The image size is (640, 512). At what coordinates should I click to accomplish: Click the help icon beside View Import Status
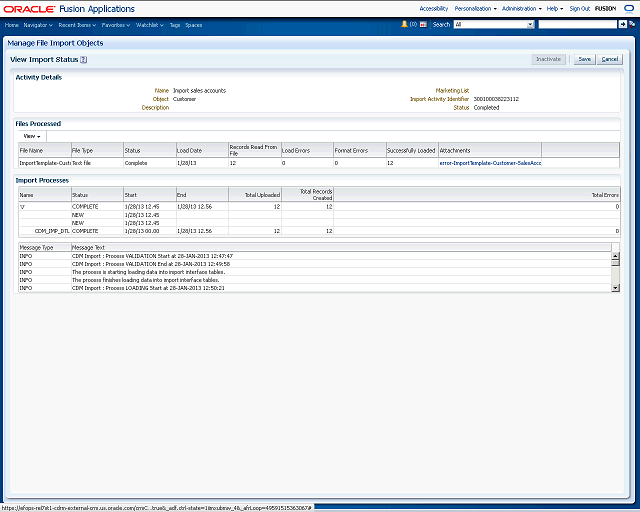point(84,60)
